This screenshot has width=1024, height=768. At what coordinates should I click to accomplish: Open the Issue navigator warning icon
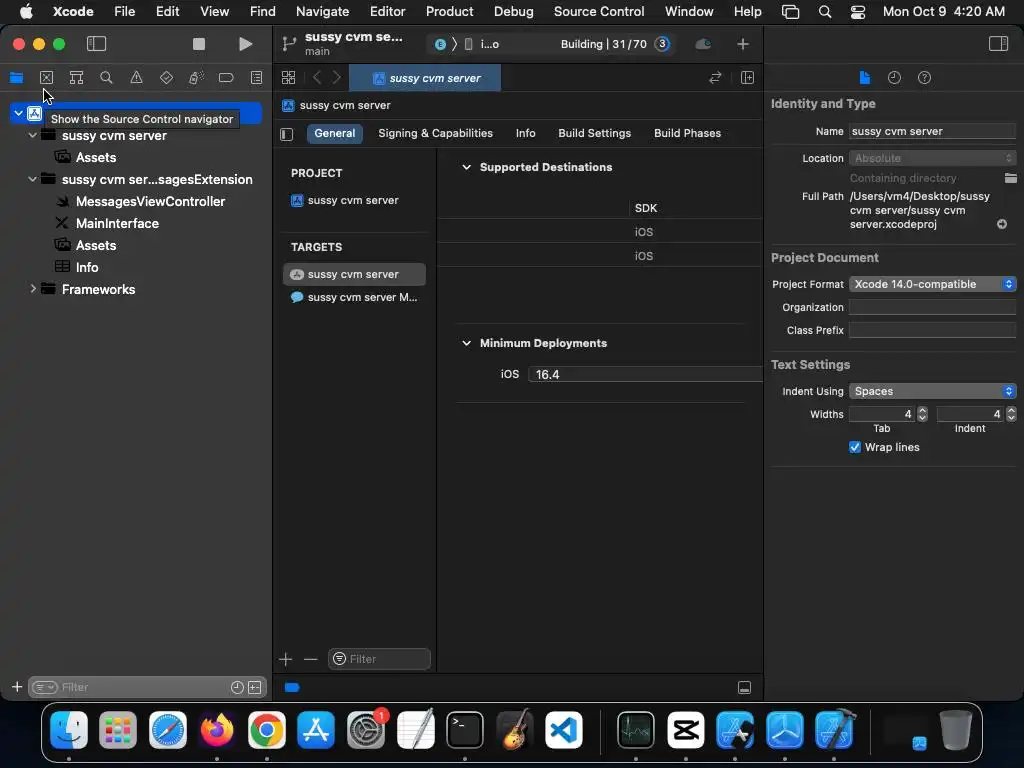pyautogui.click(x=136, y=78)
